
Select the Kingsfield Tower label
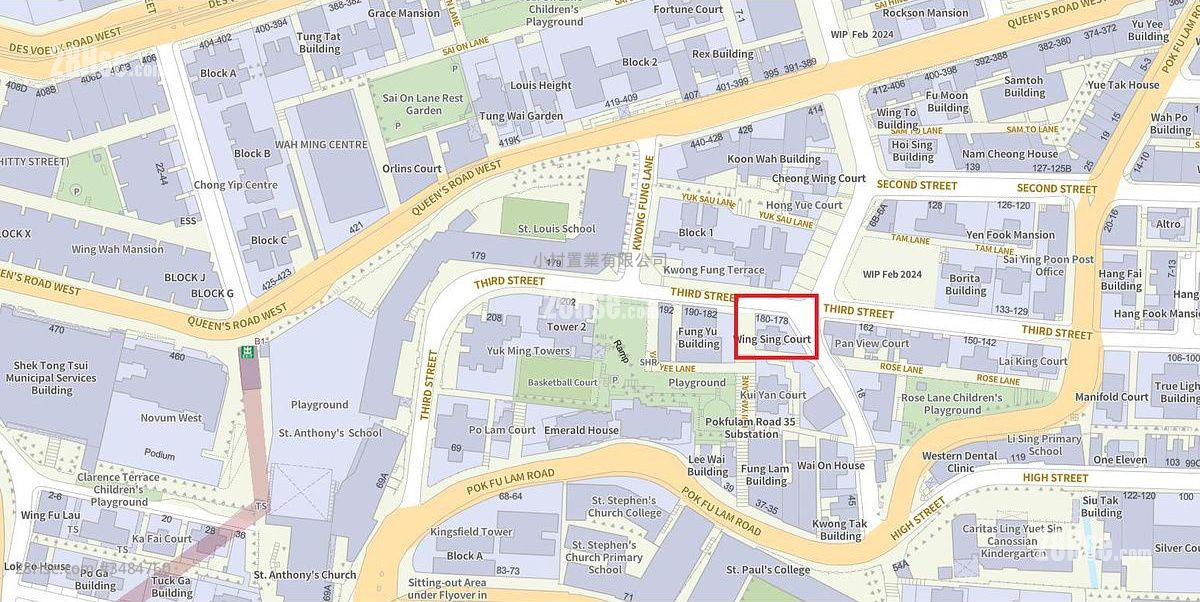point(470,532)
